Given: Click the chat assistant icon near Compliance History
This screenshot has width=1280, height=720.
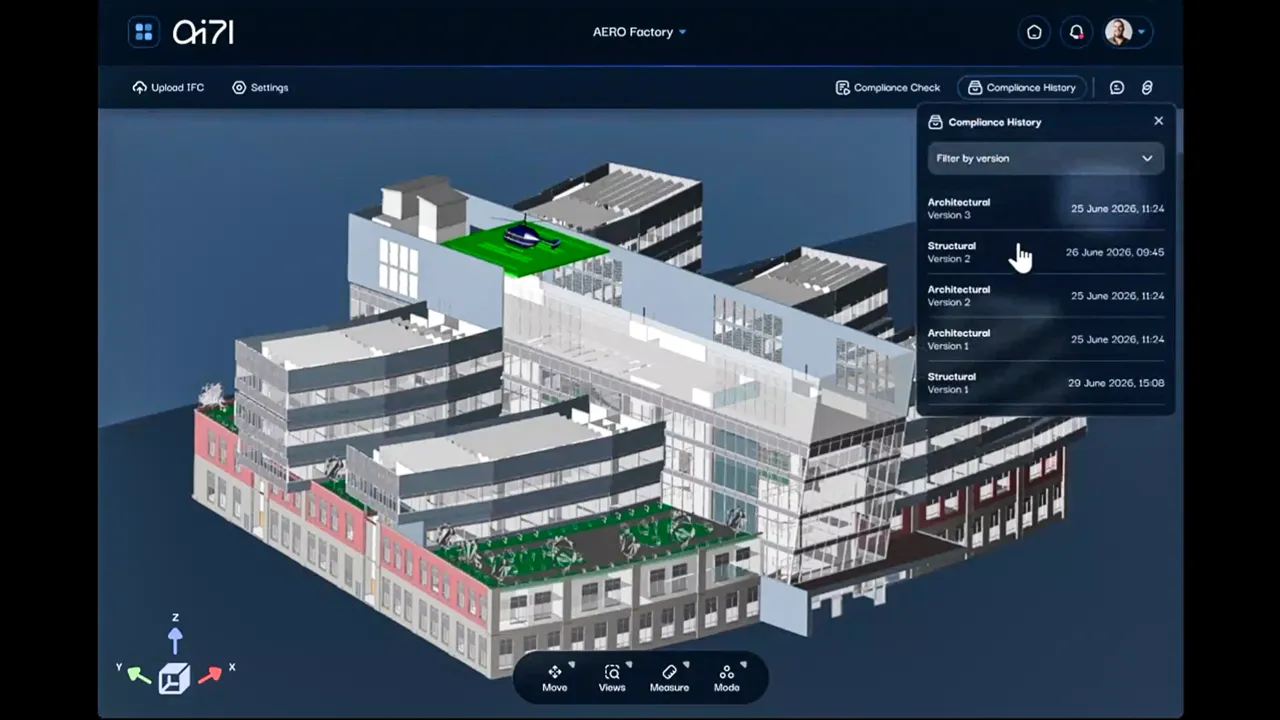Looking at the screenshot, I should [1117, 87].
